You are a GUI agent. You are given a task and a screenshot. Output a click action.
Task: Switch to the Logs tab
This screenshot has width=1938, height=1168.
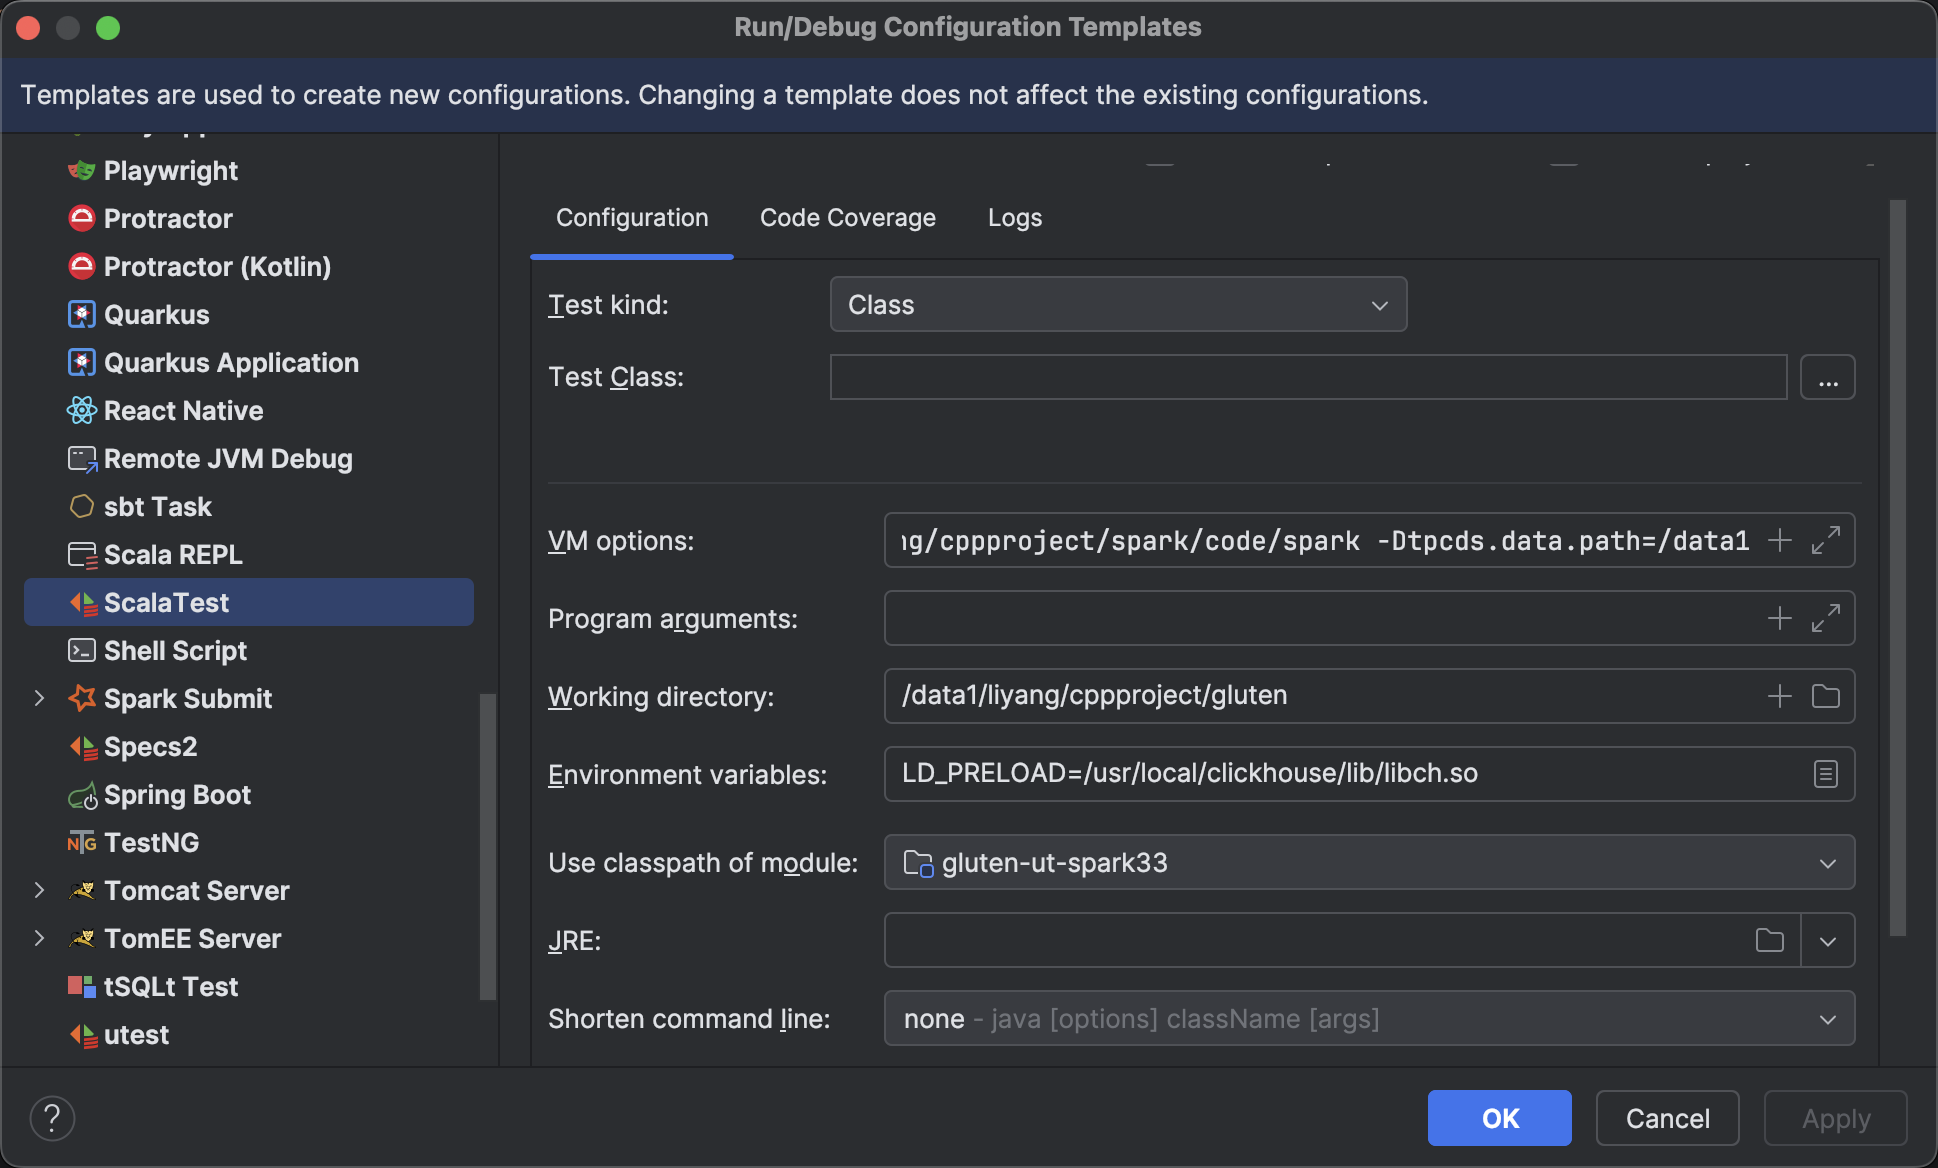[x=1014, y=218]
